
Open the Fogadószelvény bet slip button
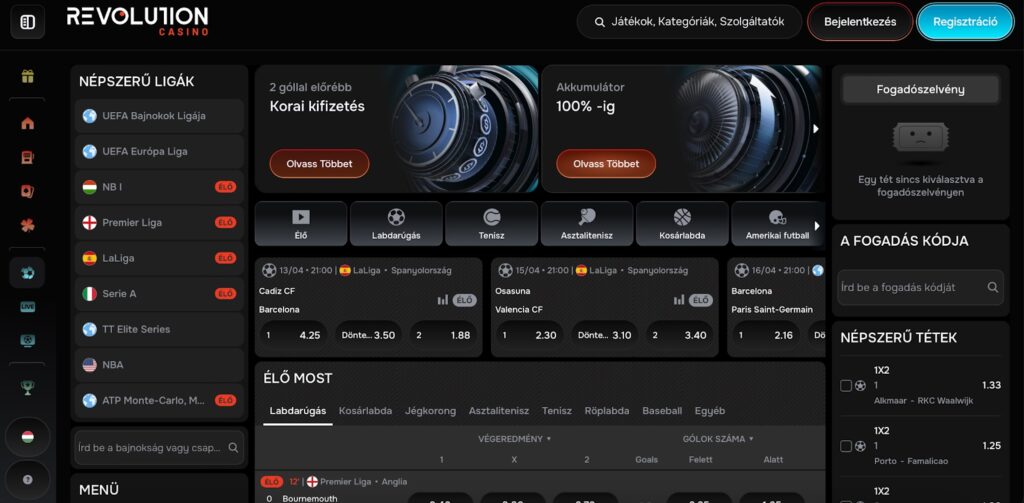(920, 89)
